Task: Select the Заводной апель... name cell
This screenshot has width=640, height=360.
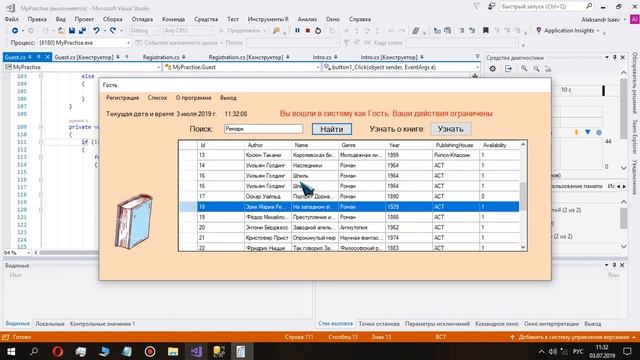Action: (315, 227)
